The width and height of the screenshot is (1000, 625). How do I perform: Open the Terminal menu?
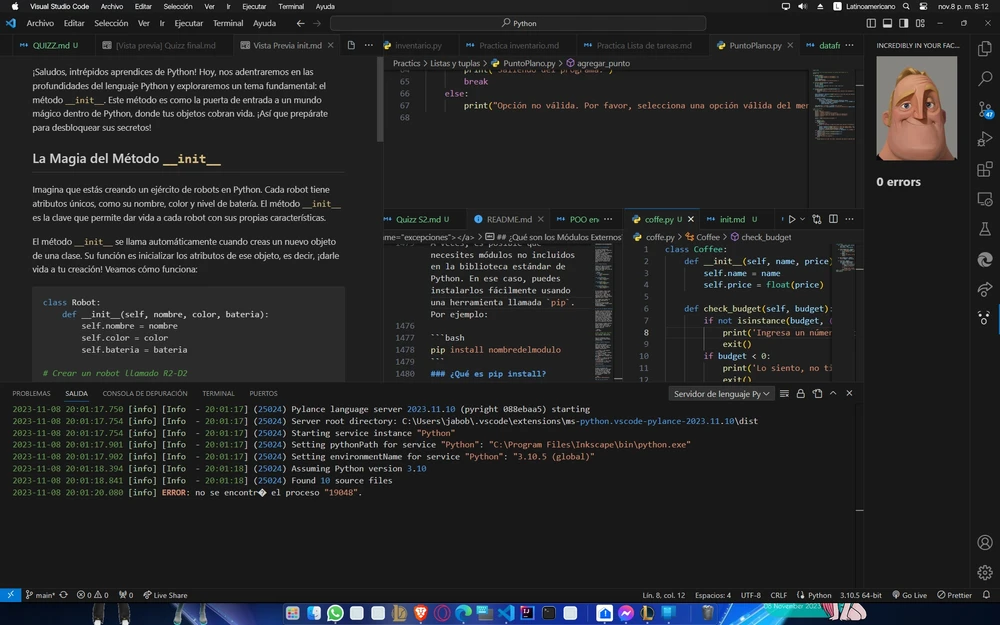click(x=228, y=23)
